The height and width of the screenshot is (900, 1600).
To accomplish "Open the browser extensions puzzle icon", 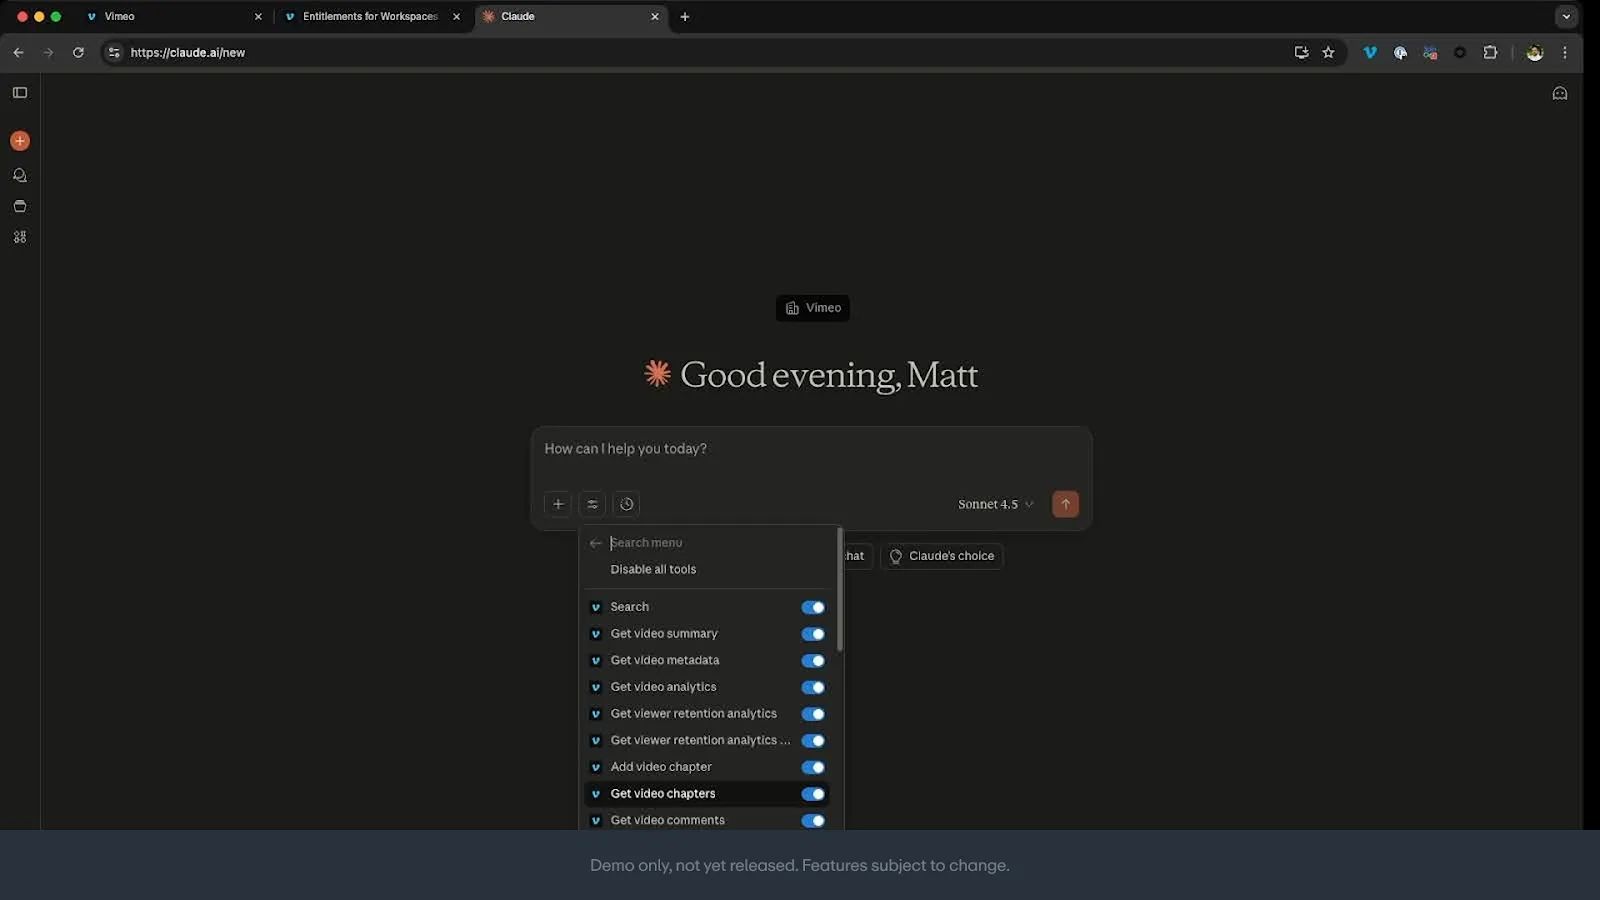I will pyautogui.click(x=1490, y=53).
